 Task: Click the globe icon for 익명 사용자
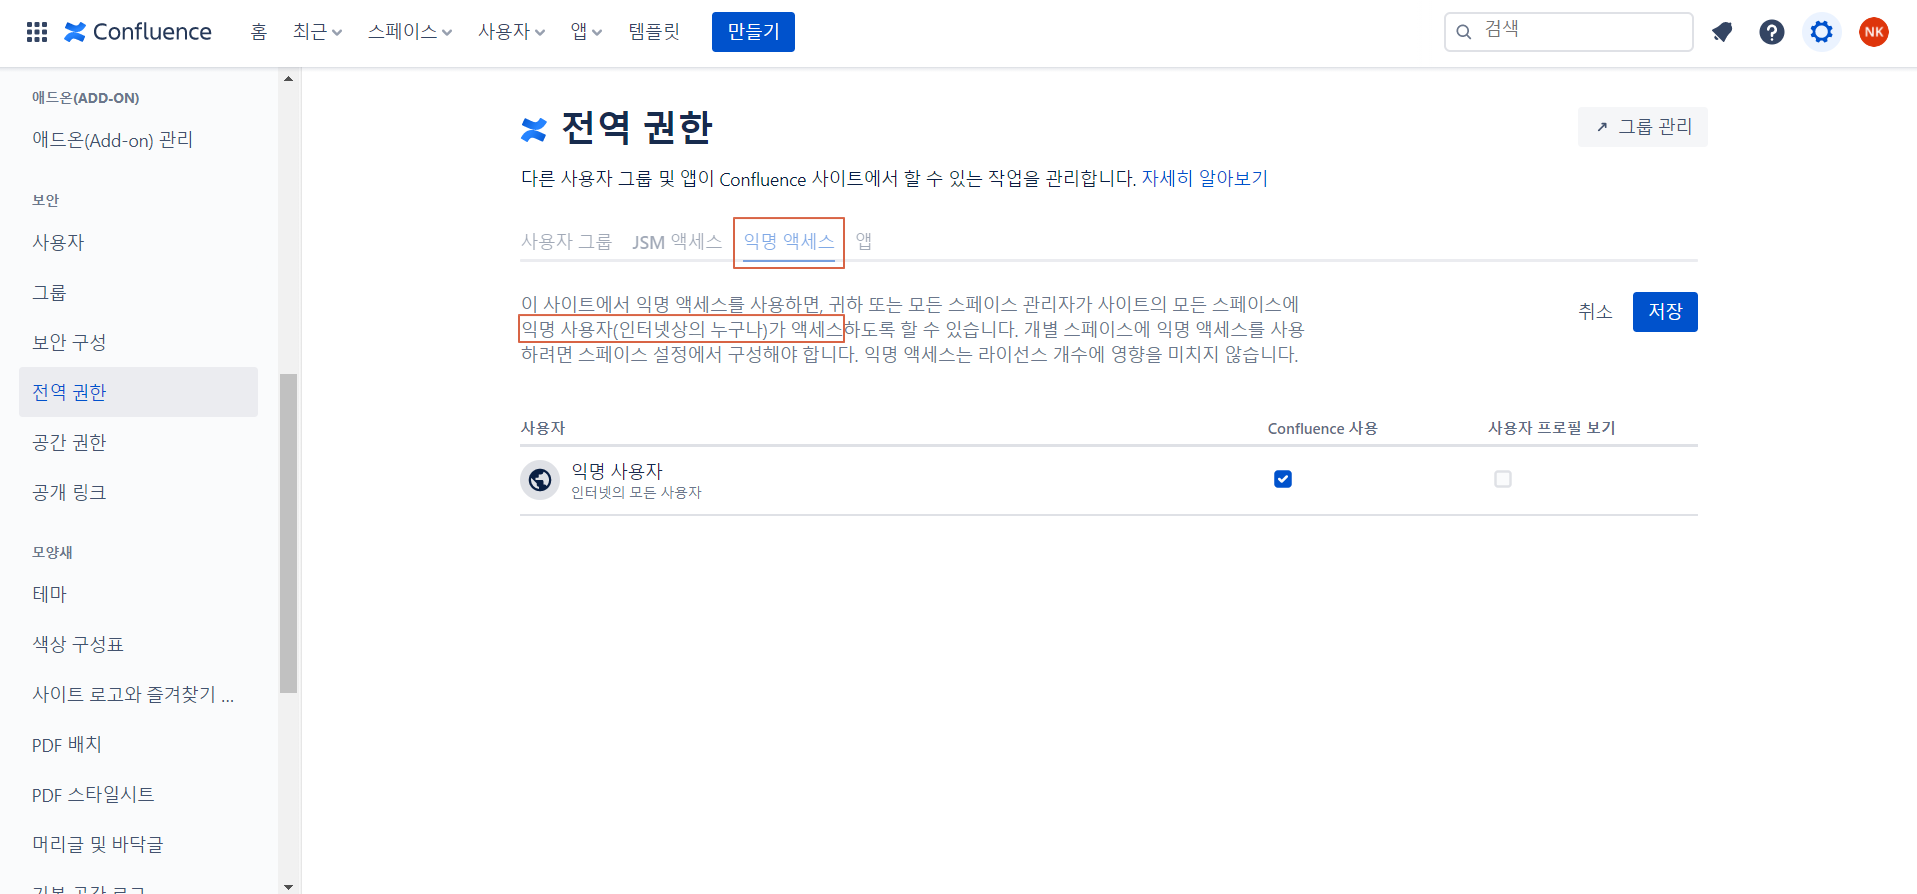pos(540,480)
